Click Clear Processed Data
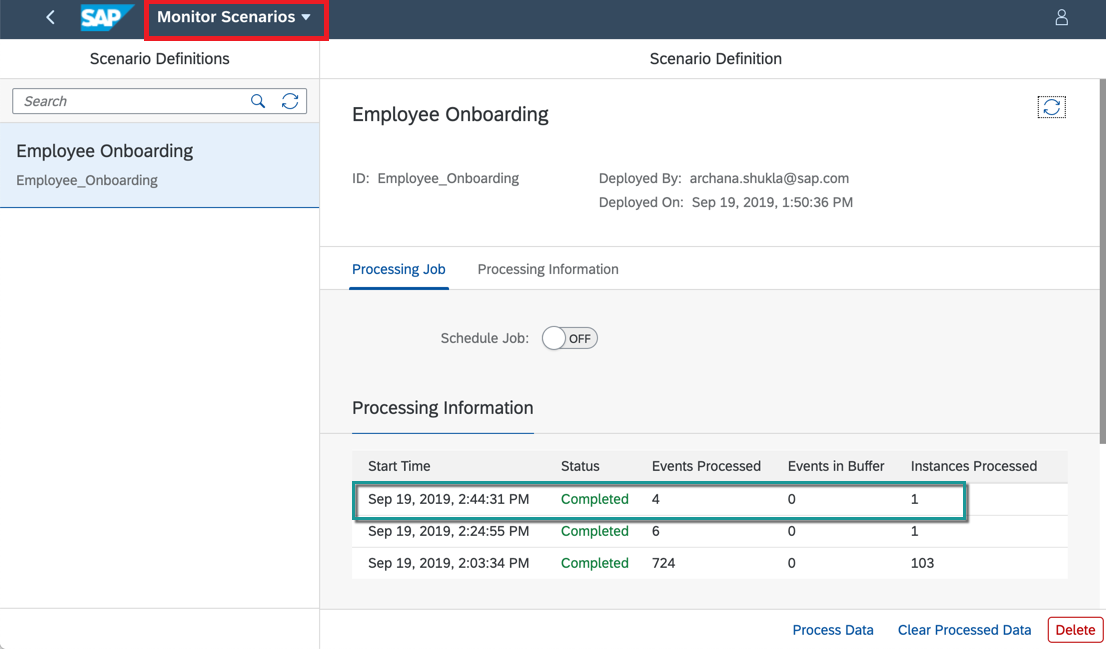 [x=963, y=630]
